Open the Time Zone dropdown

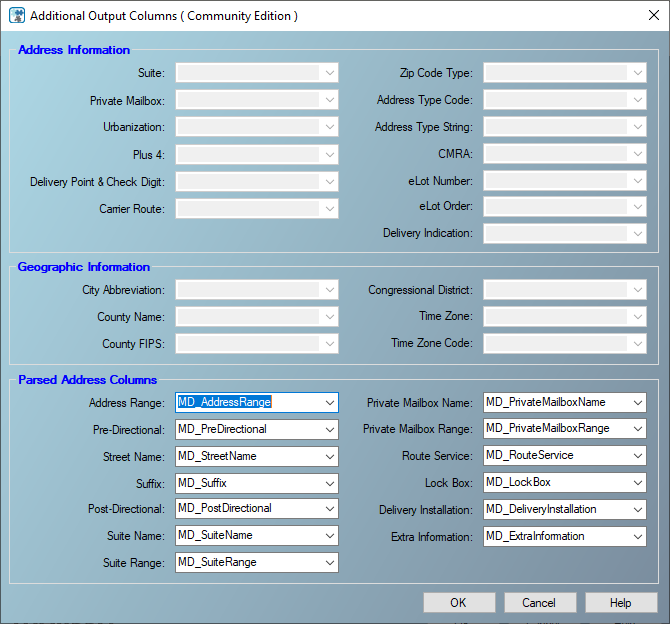pyautogui.click(x=565, y=317)
